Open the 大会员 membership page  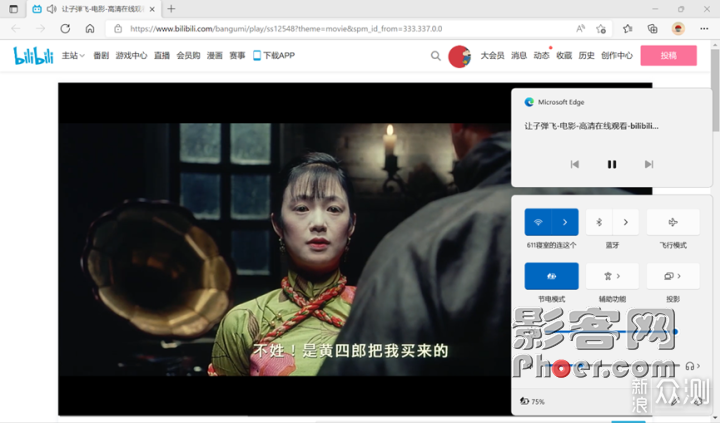coord(492,56)
